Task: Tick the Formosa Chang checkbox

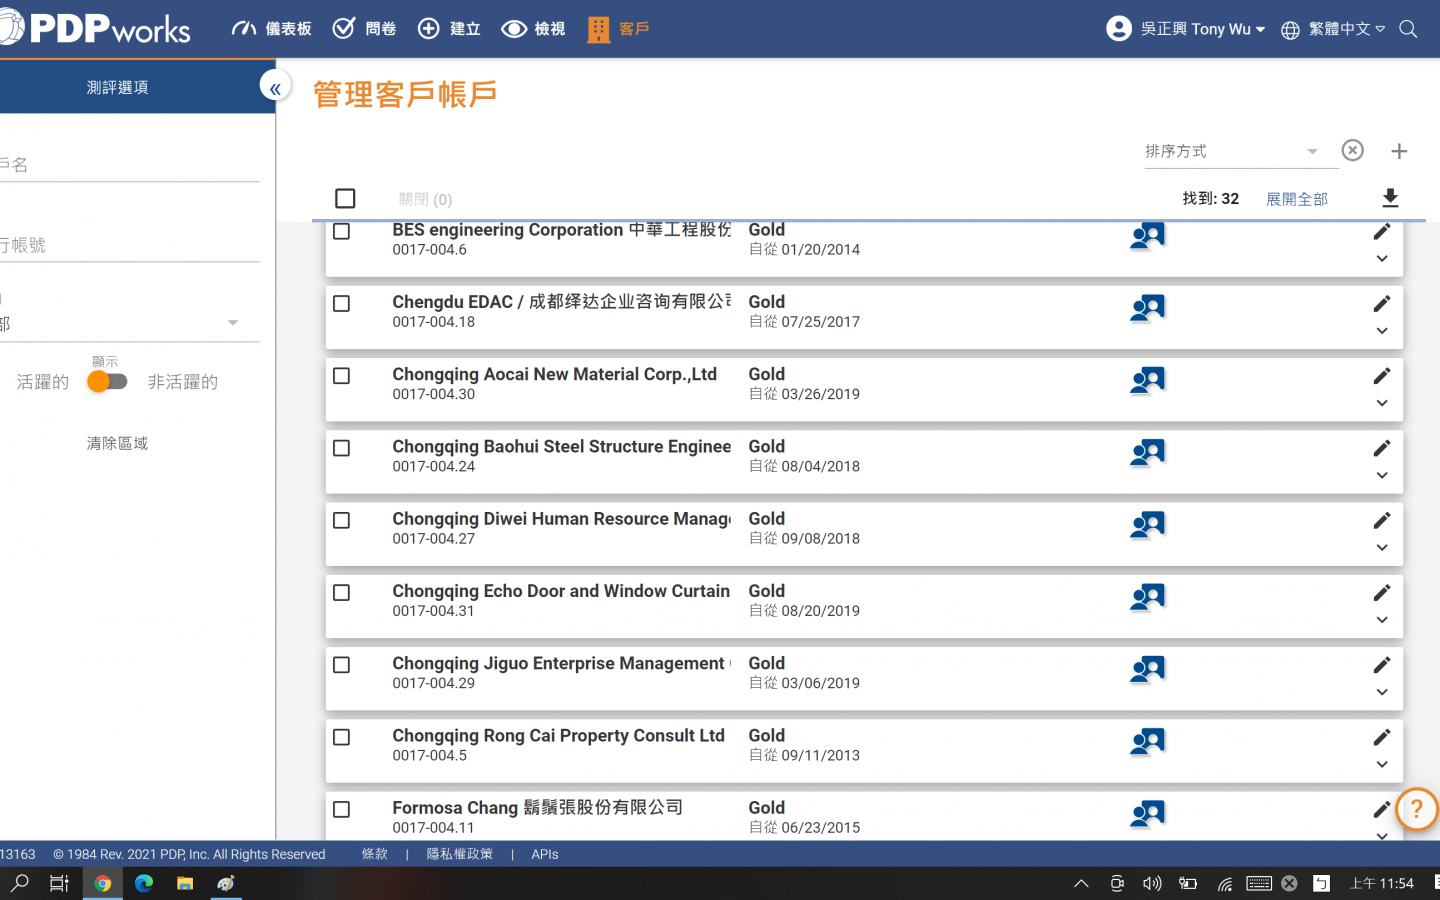Action: point(341,809)
